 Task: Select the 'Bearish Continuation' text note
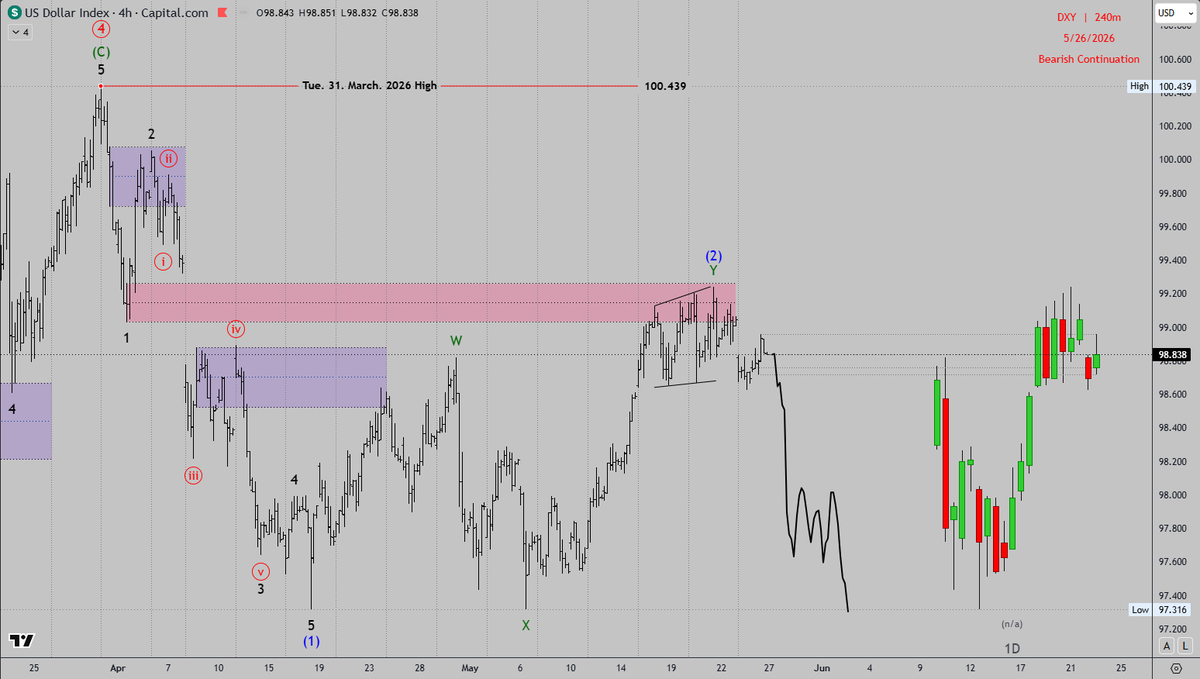1088,60
